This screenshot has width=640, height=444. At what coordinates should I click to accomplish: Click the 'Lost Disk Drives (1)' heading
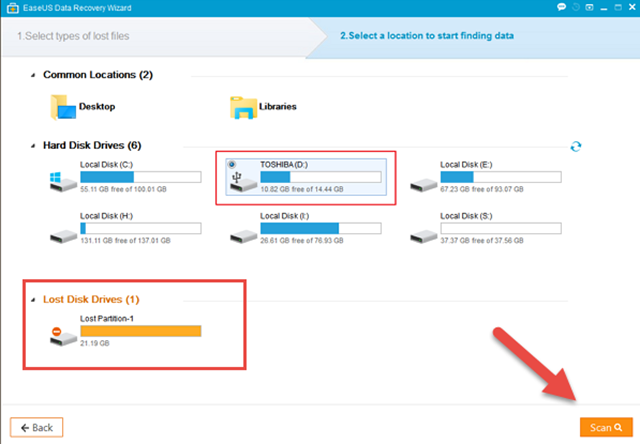point(91,299)
